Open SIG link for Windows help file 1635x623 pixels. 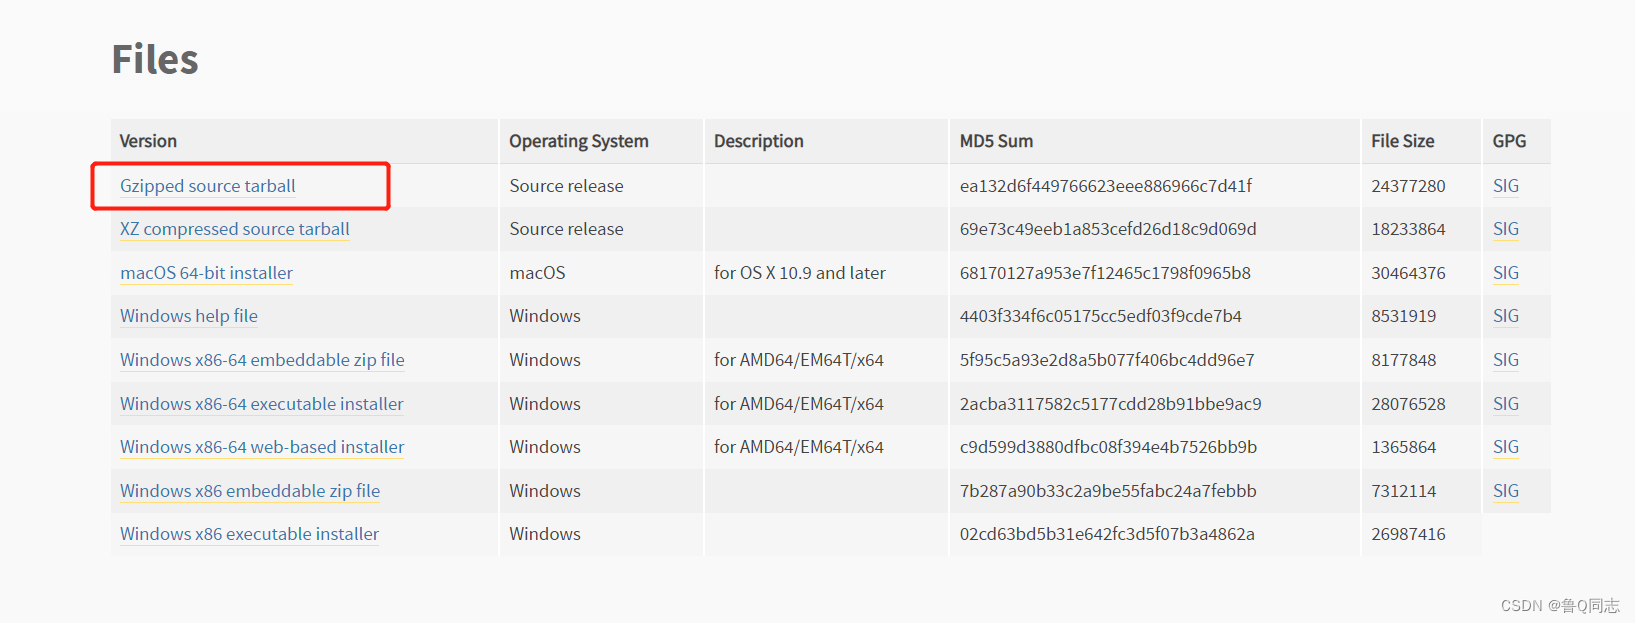(x=1505, y=316)
